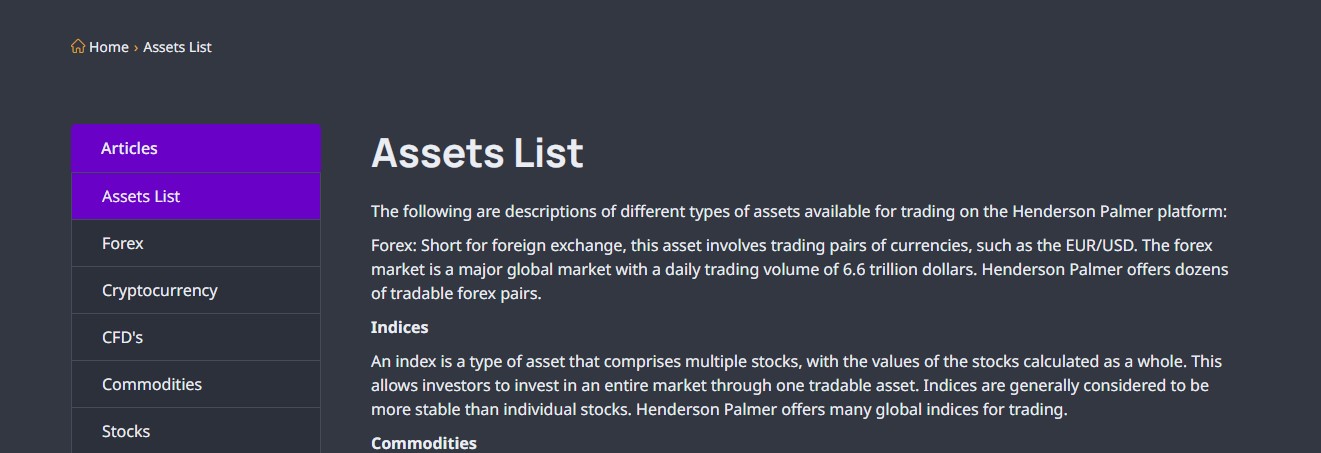Image resolution: width=1321 pixels, height=453 pixels.
Task: Click the paragraph beginning "An index is a type"
Action: [x=797, y=385]
